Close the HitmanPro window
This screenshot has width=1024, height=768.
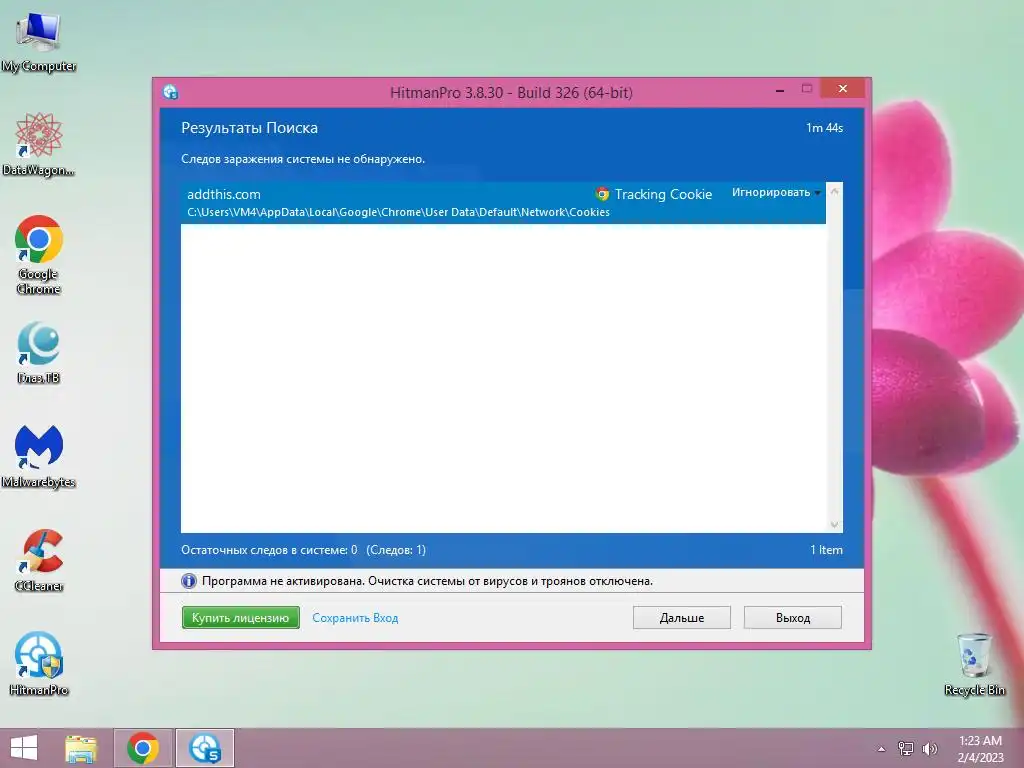(x=842, y=88)
